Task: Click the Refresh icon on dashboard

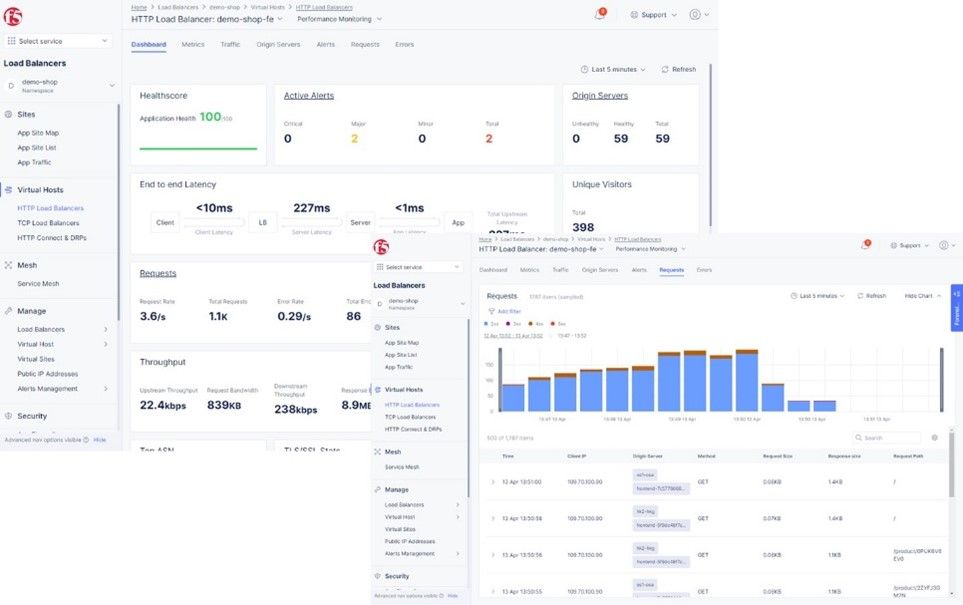Action: [x=665, y=69]
